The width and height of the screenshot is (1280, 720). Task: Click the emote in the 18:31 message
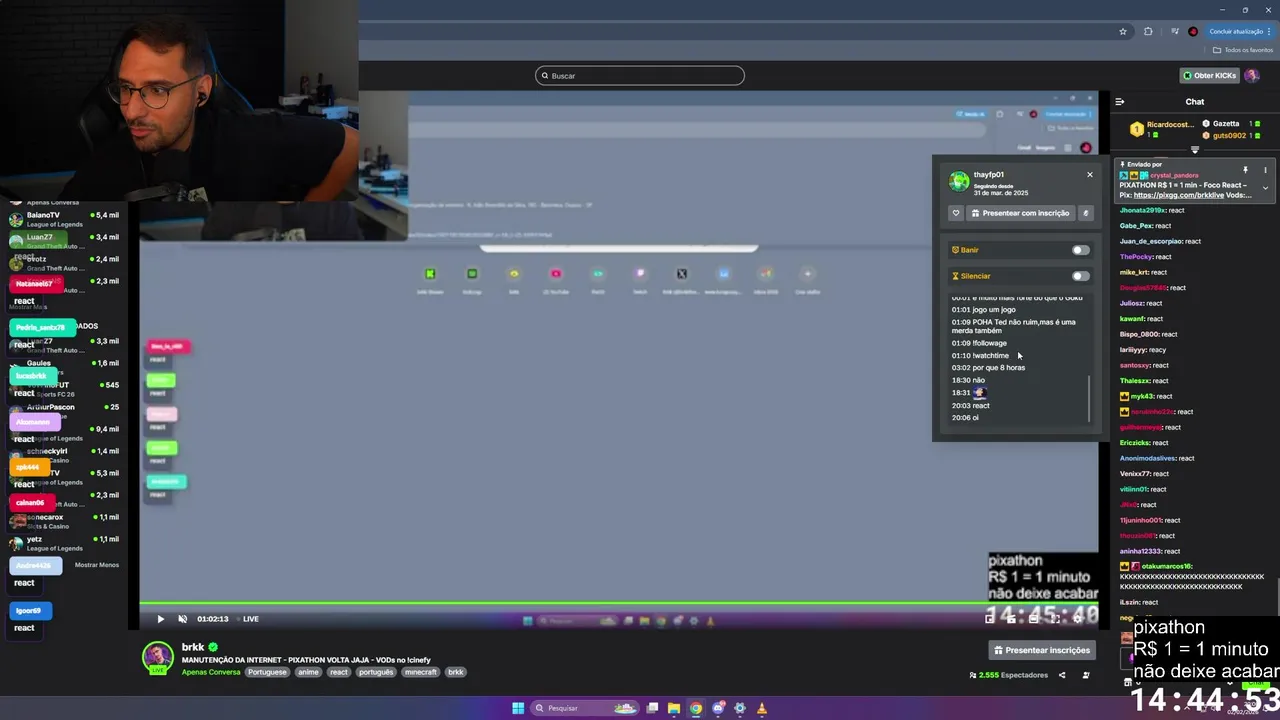click(979, 392)
